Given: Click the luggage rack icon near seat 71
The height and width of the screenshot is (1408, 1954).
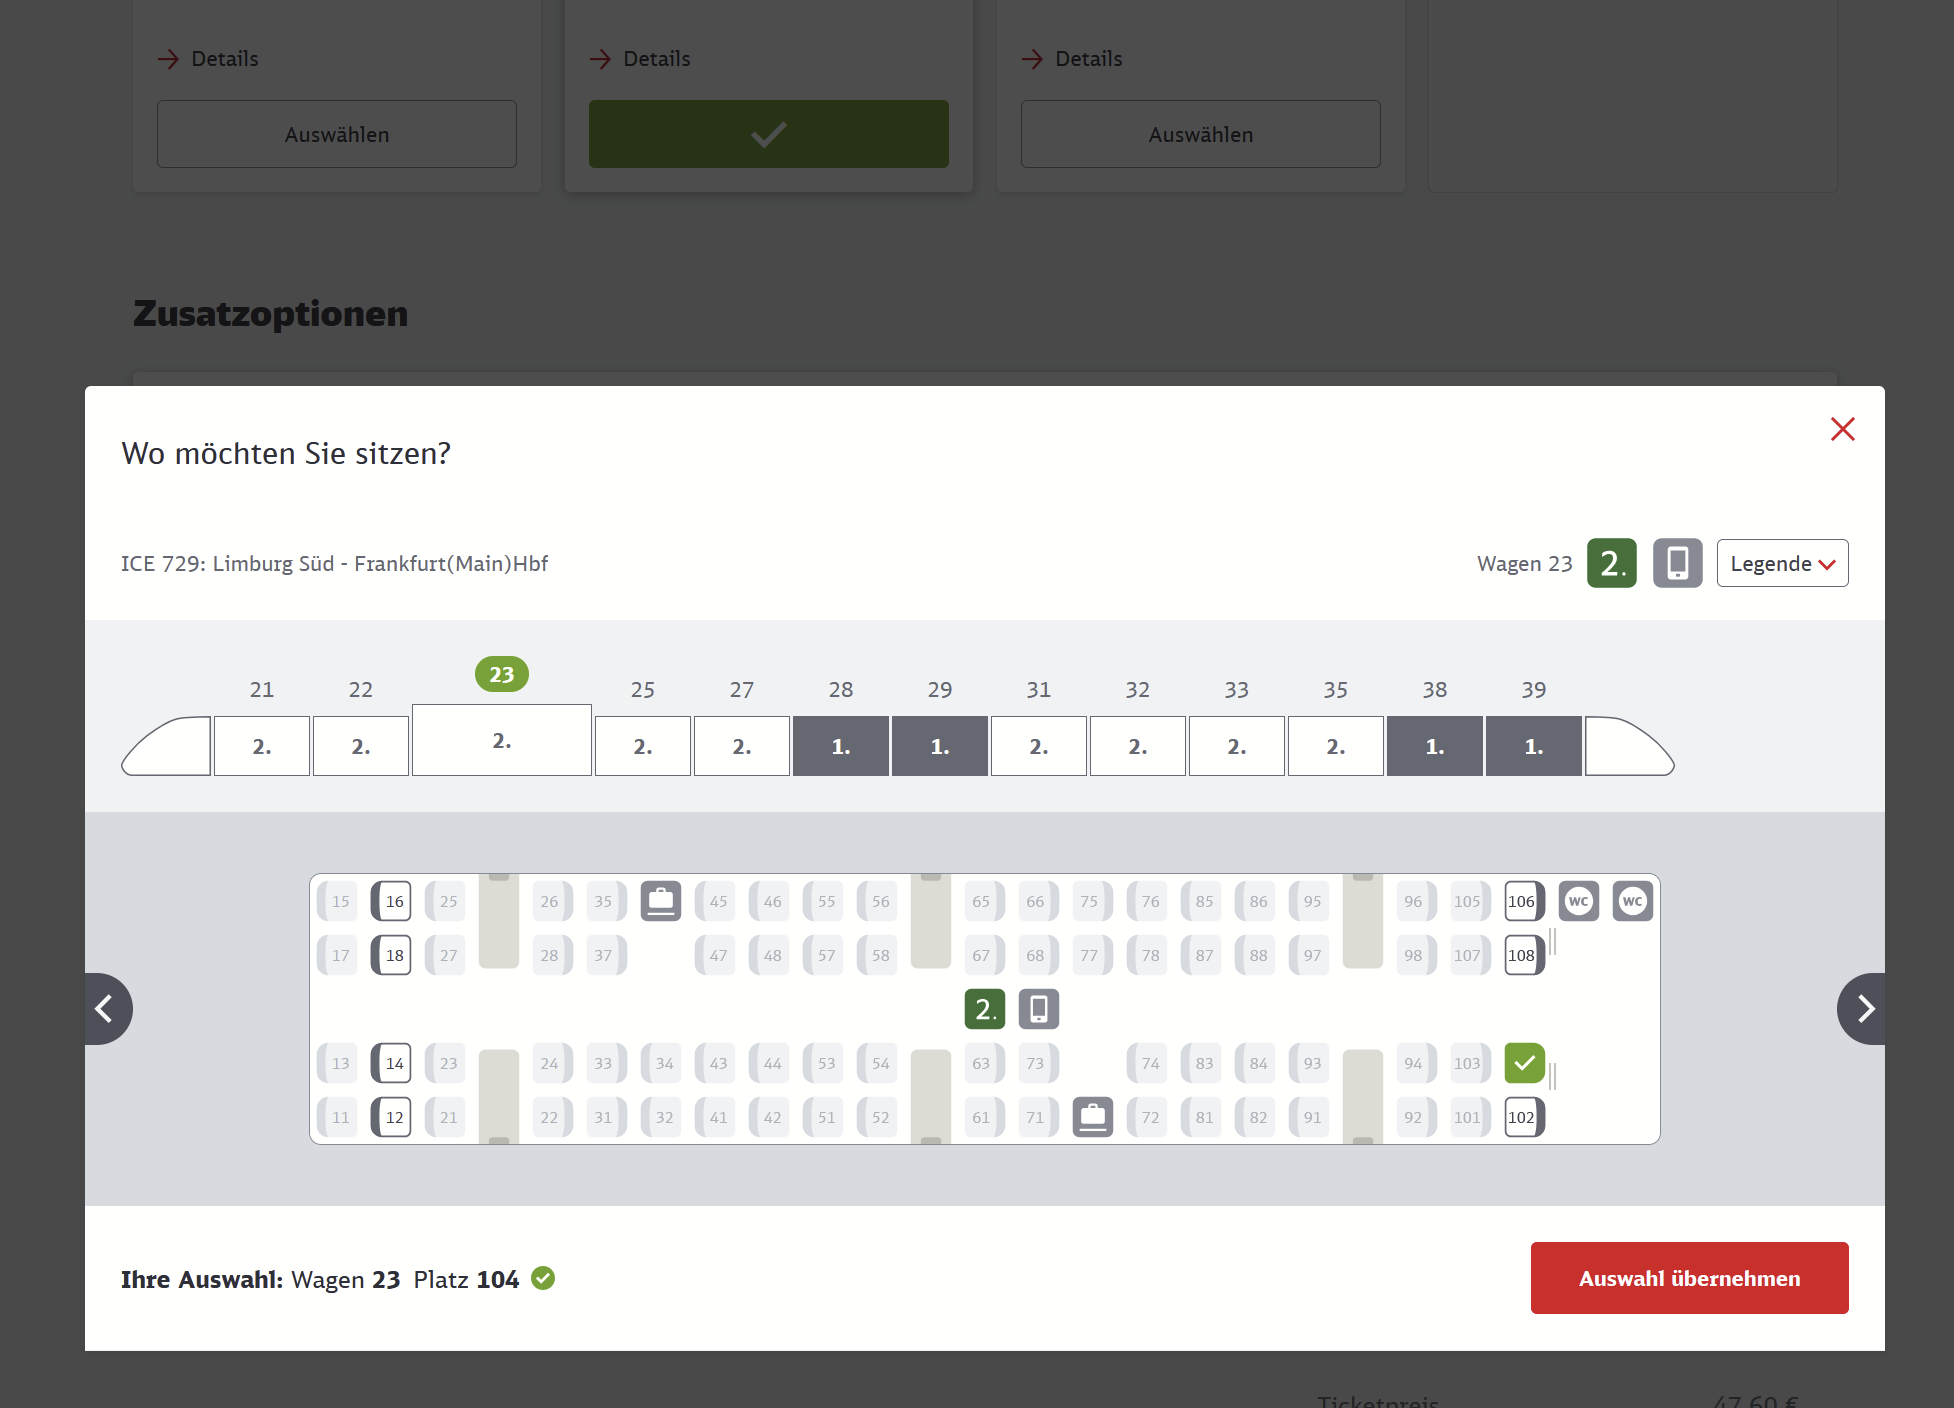Looking at the screenshot, I should 1092,1117.
